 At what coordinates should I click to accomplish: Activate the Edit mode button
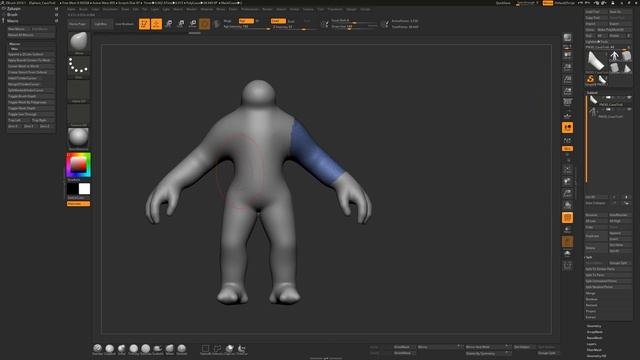click(144, 24)
